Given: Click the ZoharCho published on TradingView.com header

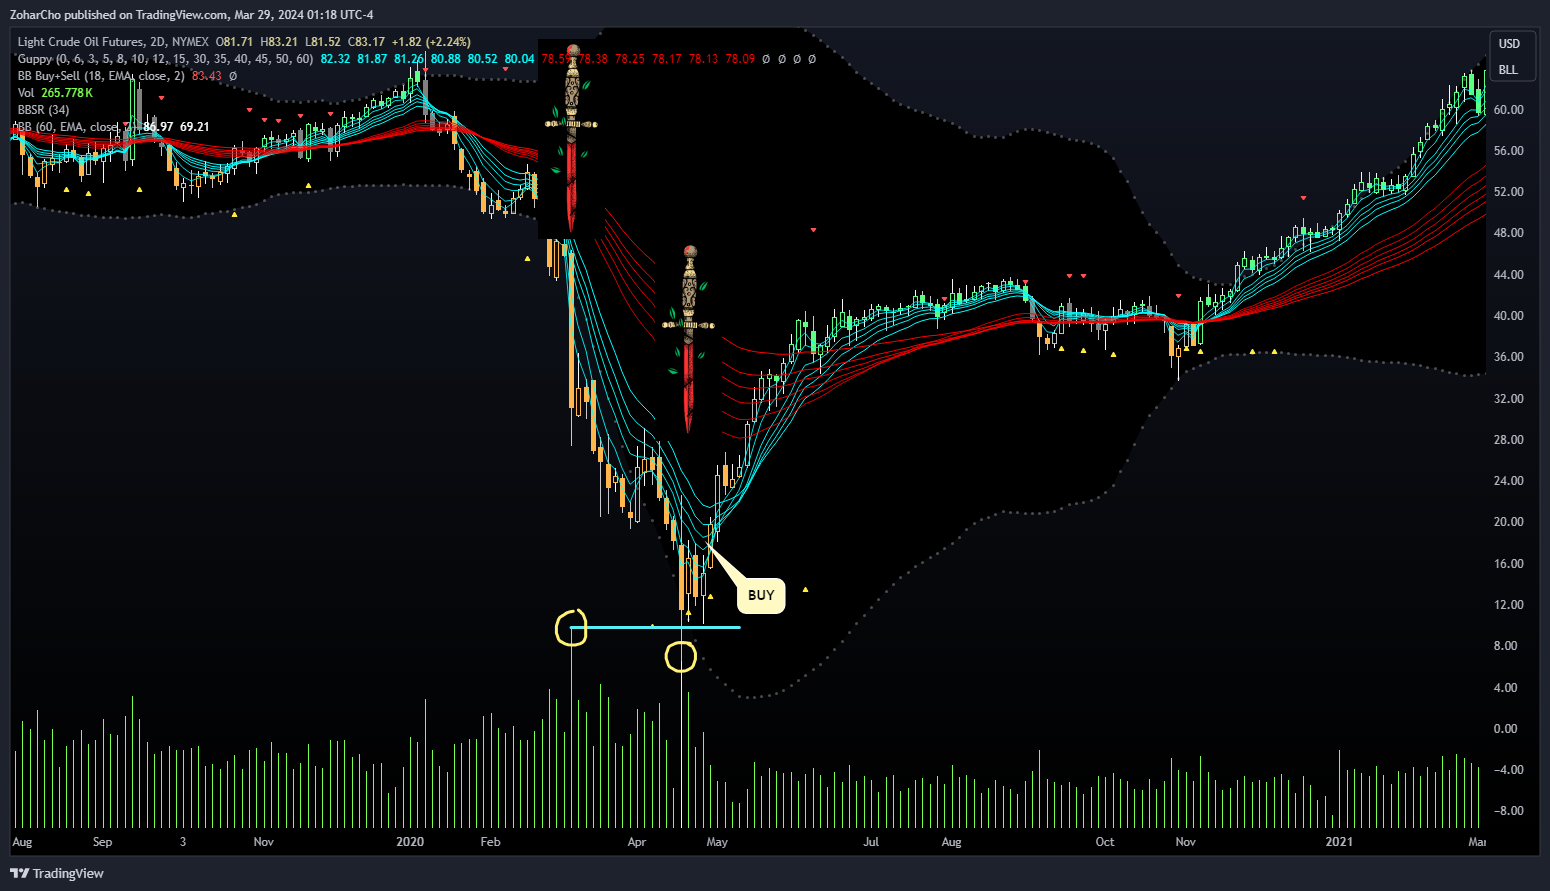Looking at the screenshot, I should pos(191,14).
